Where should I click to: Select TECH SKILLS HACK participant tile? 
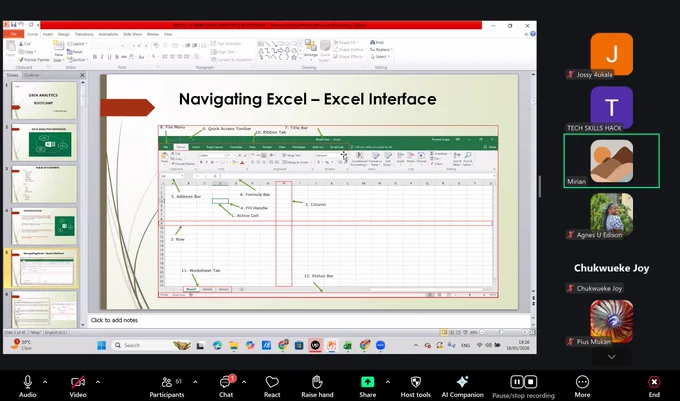[611, 108]
